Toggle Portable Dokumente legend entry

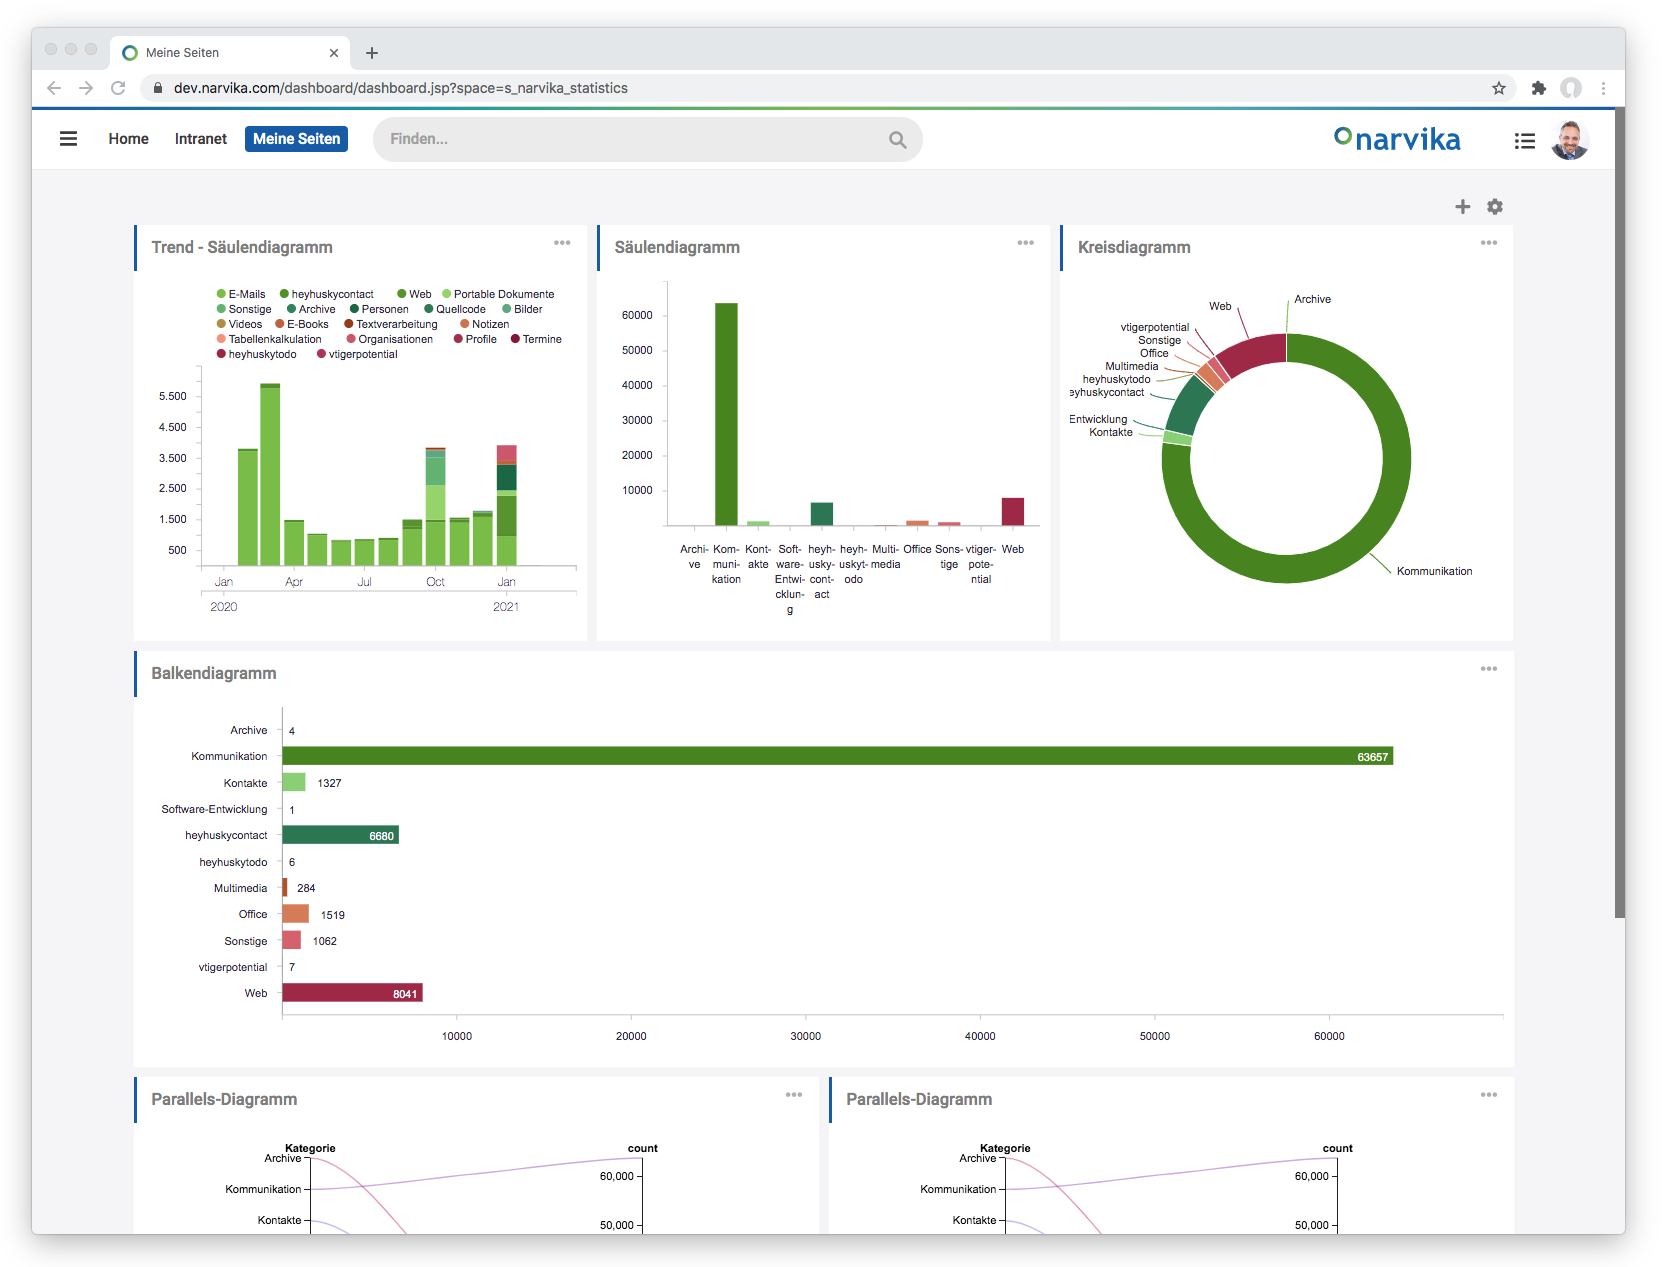click(x=498, y=294)
